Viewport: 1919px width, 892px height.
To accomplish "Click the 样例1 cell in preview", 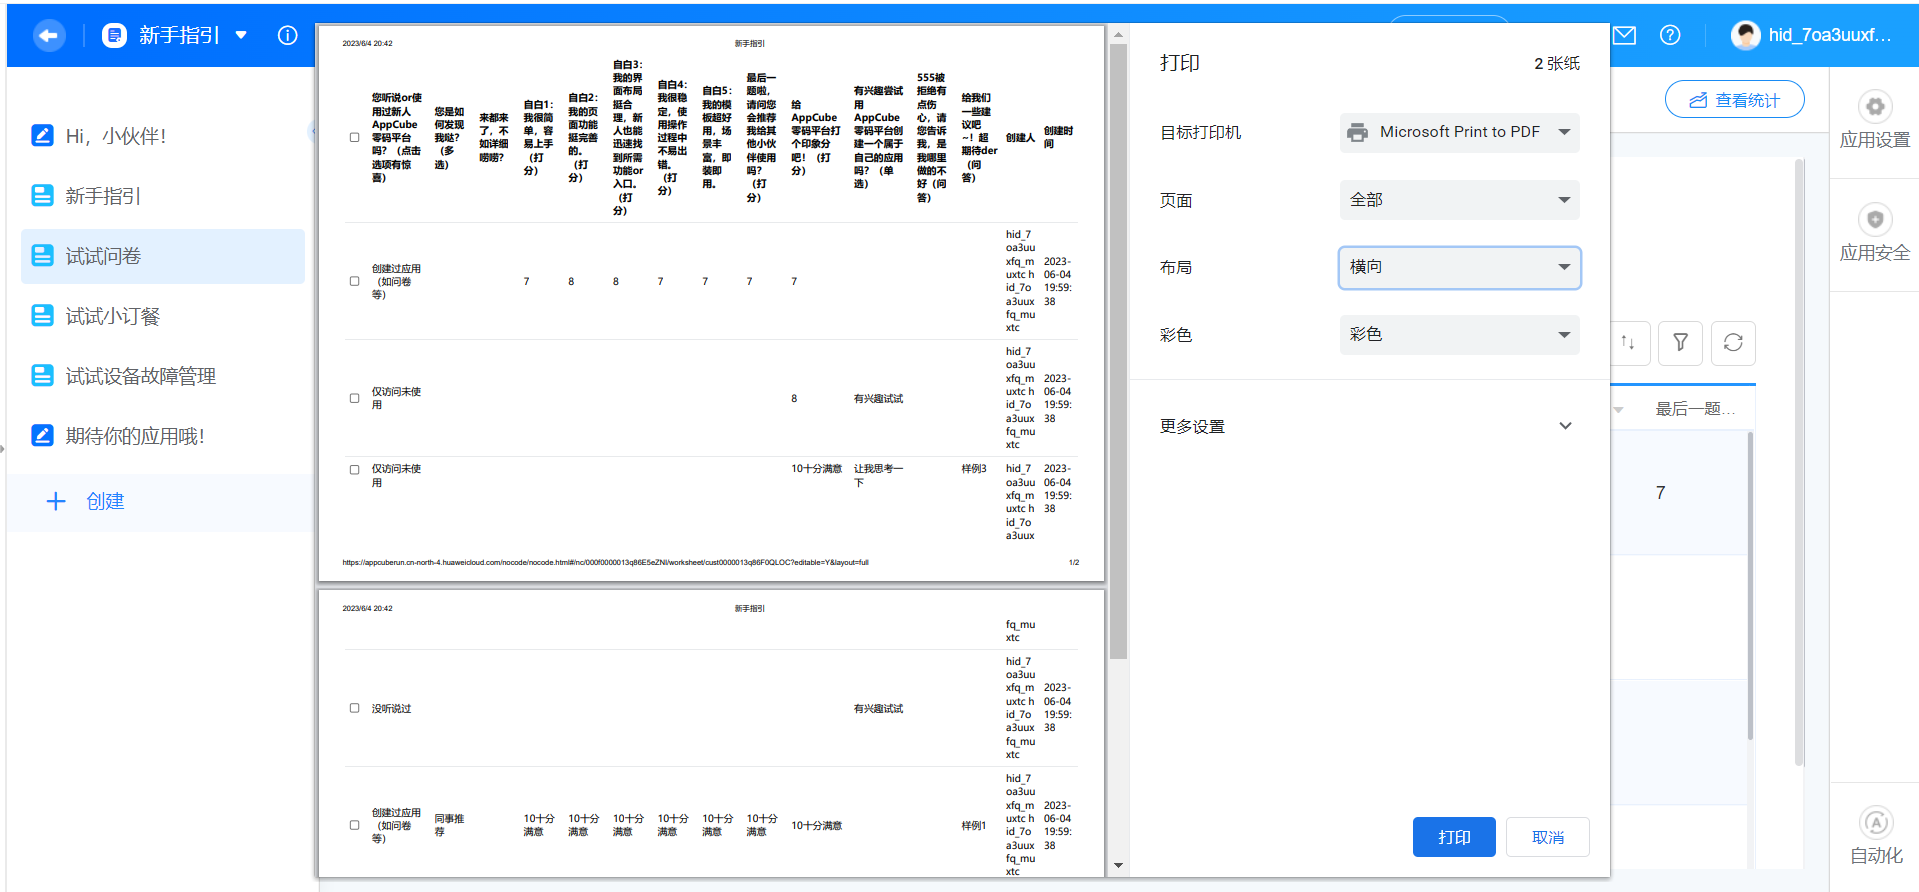I will tap(974, 825).
